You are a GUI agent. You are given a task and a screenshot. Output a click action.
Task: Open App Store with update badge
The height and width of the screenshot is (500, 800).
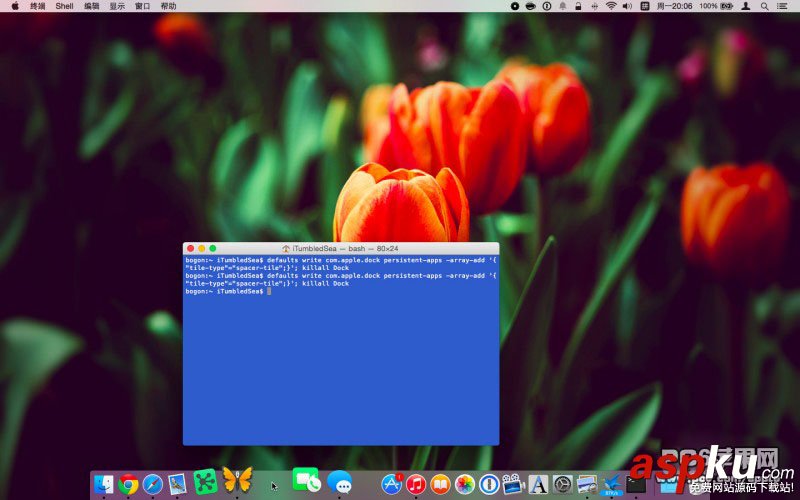pyautogui.click(x=391, y=484)
